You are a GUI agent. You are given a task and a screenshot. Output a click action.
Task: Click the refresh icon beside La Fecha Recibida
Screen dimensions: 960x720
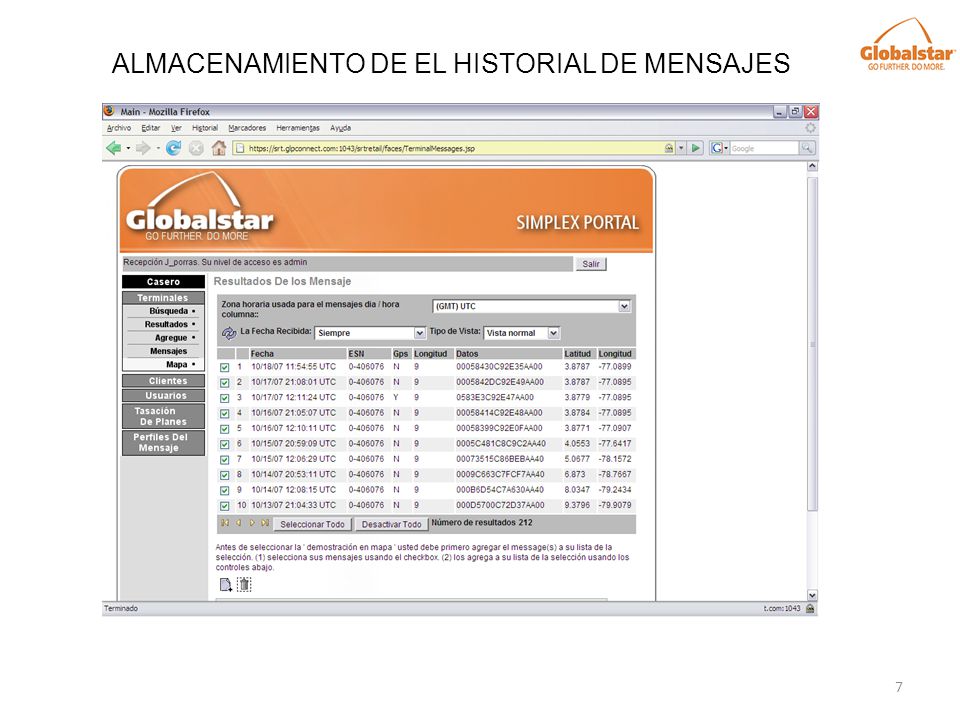[x=229, y=332]
